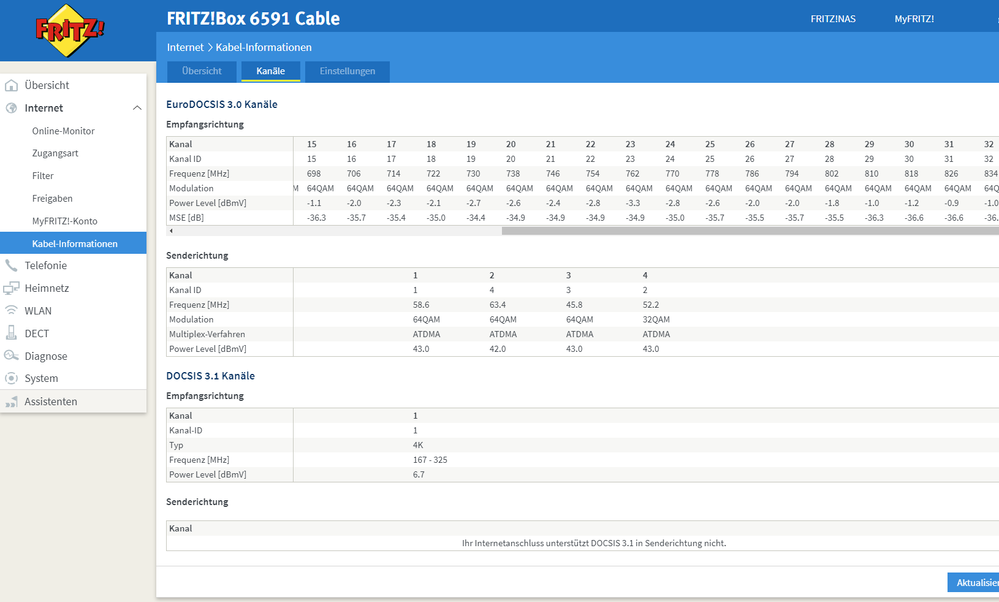Screen dimensions: 999x602
Task: Click Kabel-Informationen in the breadcrumb
Action: click(x=263, y=48)
